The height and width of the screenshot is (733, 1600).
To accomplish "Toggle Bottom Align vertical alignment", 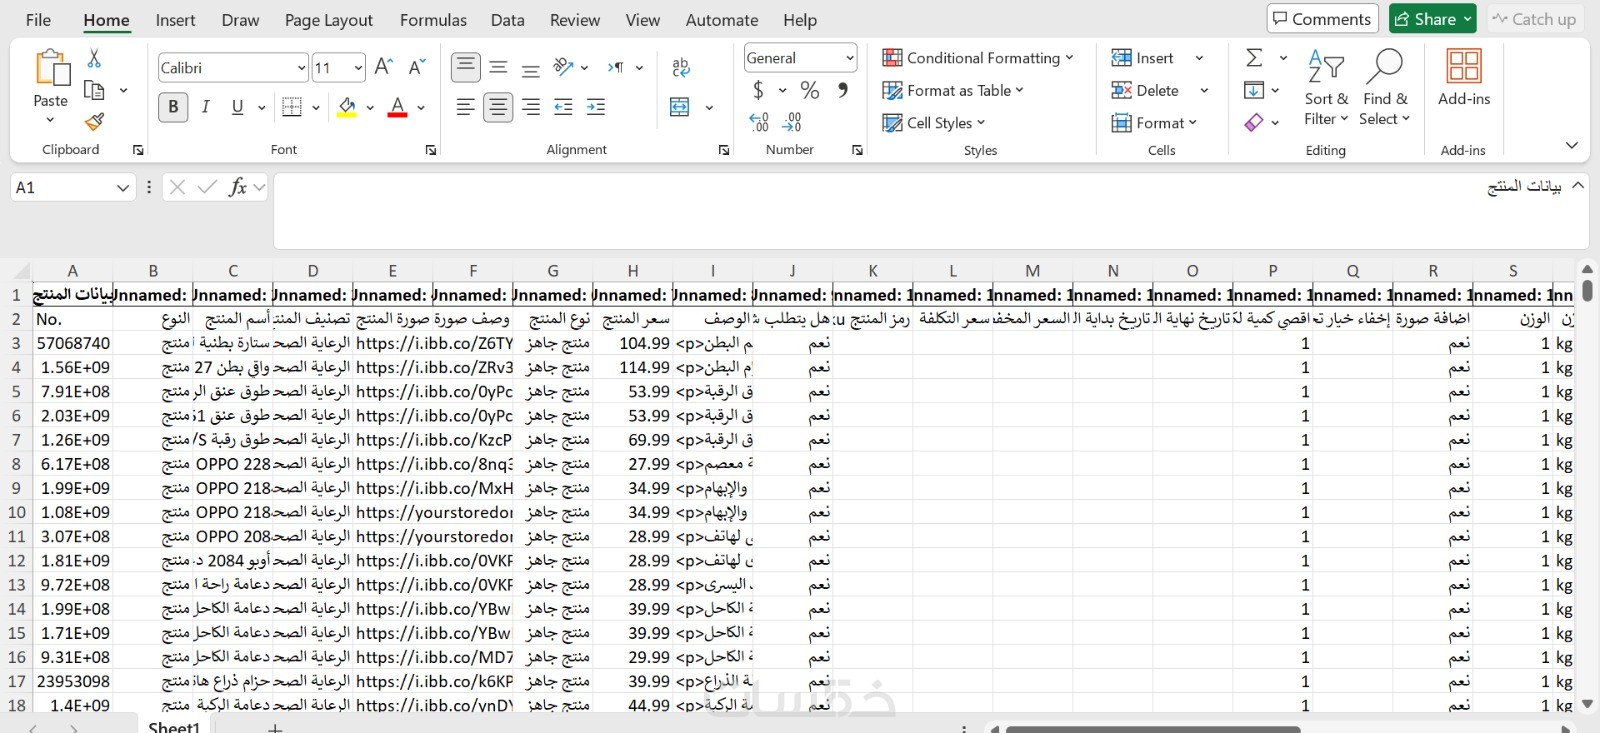I will (x=531, y=67).
